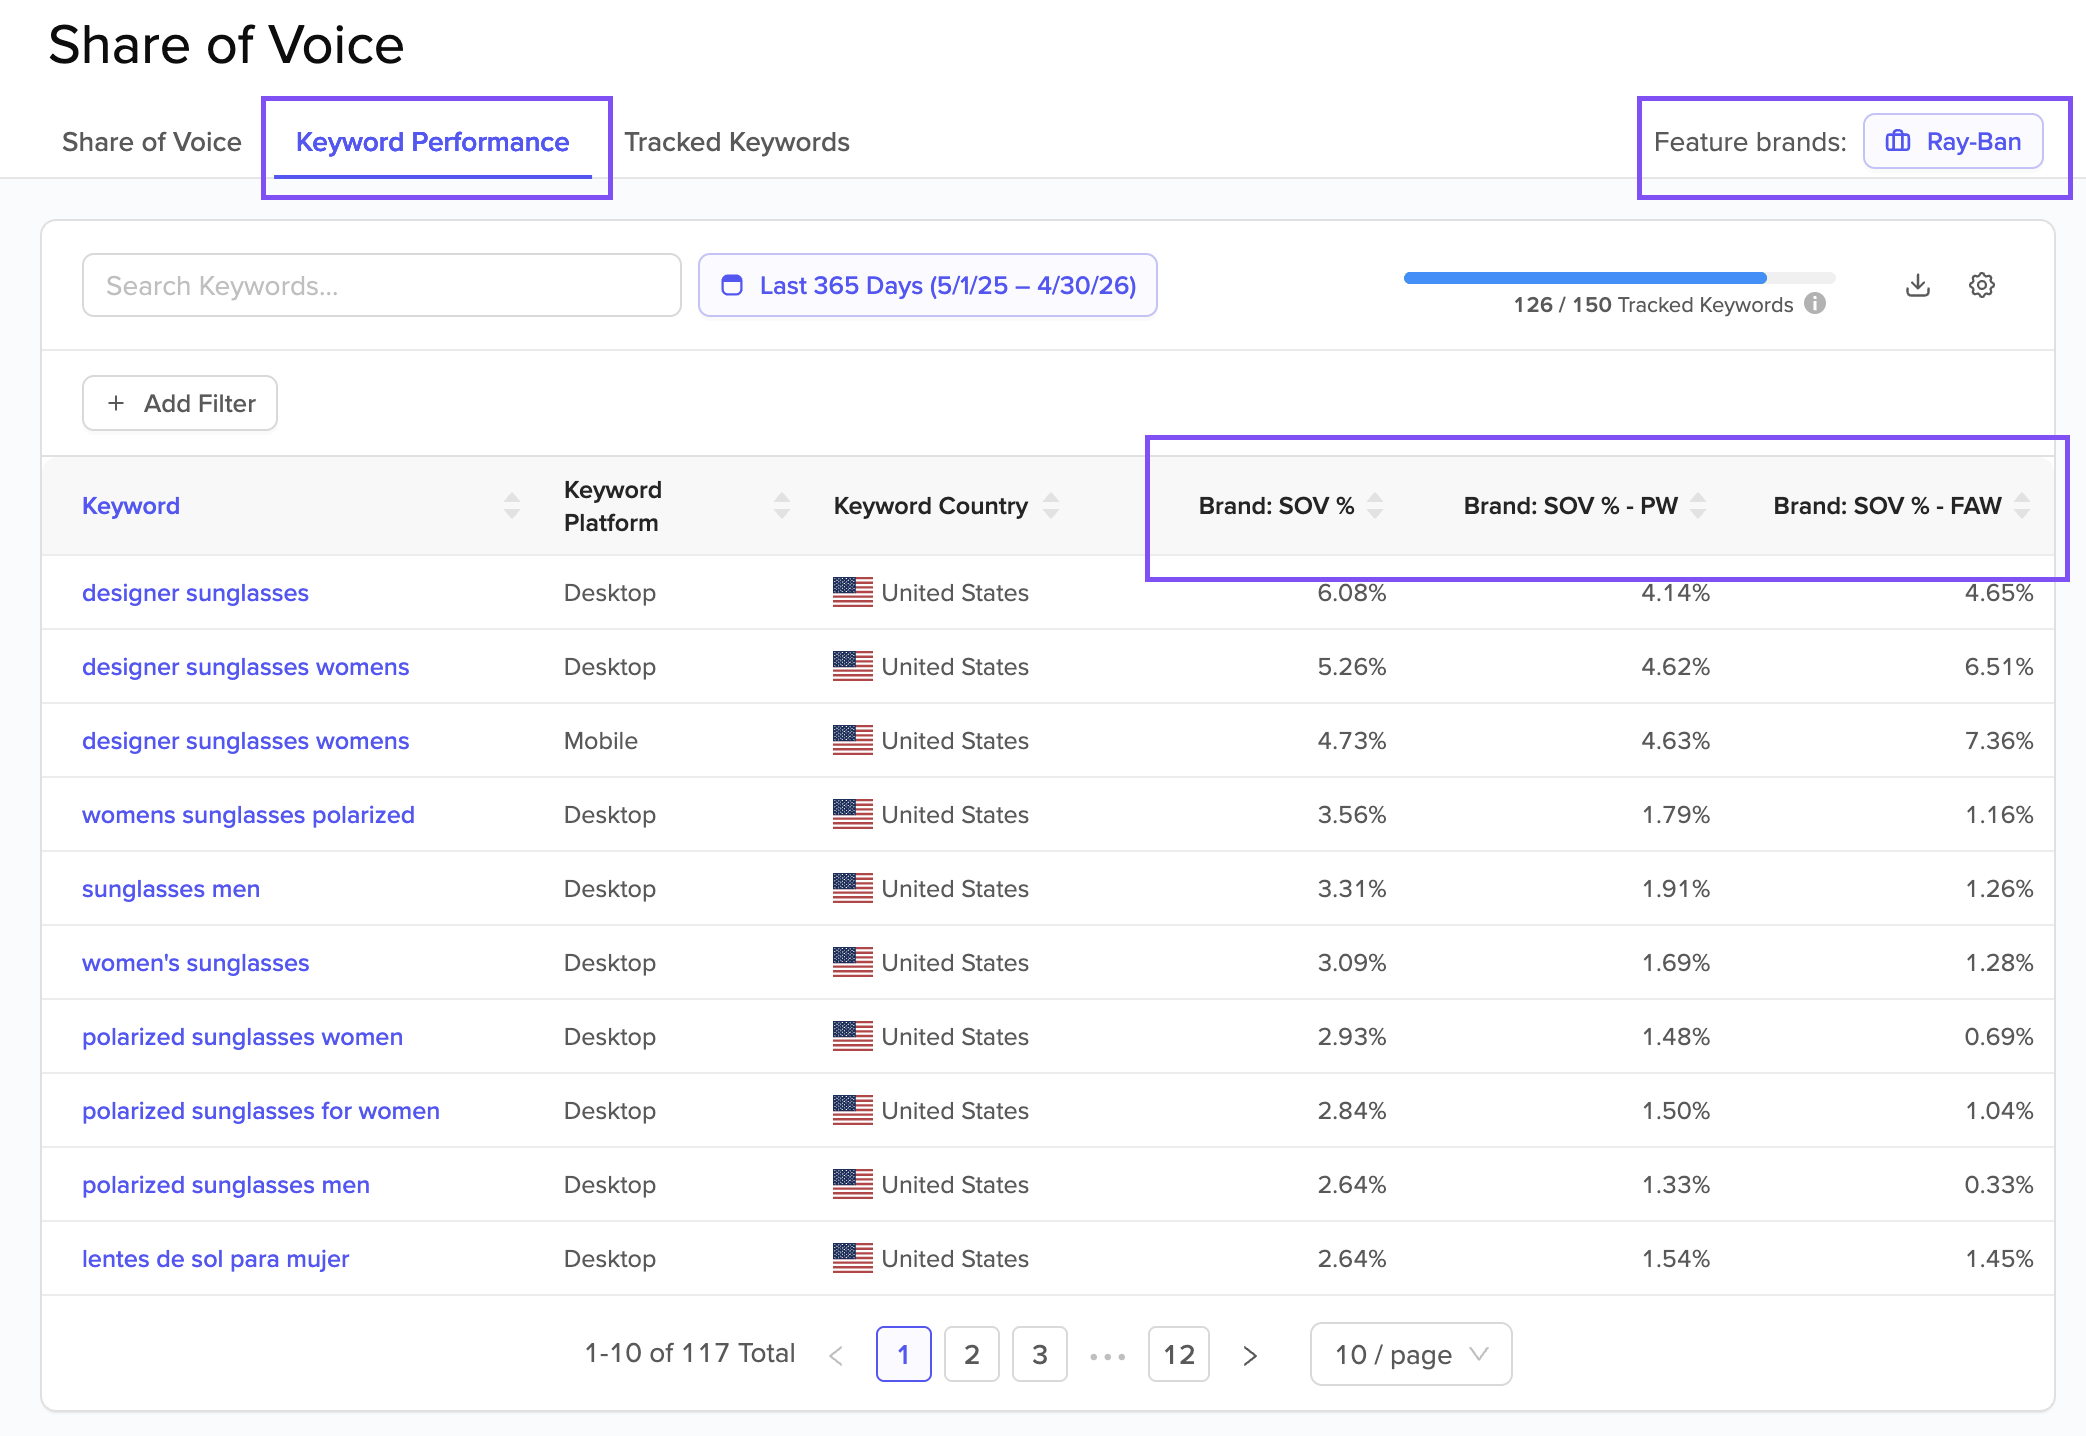The height and width of the screenshot is (1436, 2086).
Task: Click the Add Filter button
Action: [x=180, y=403]
